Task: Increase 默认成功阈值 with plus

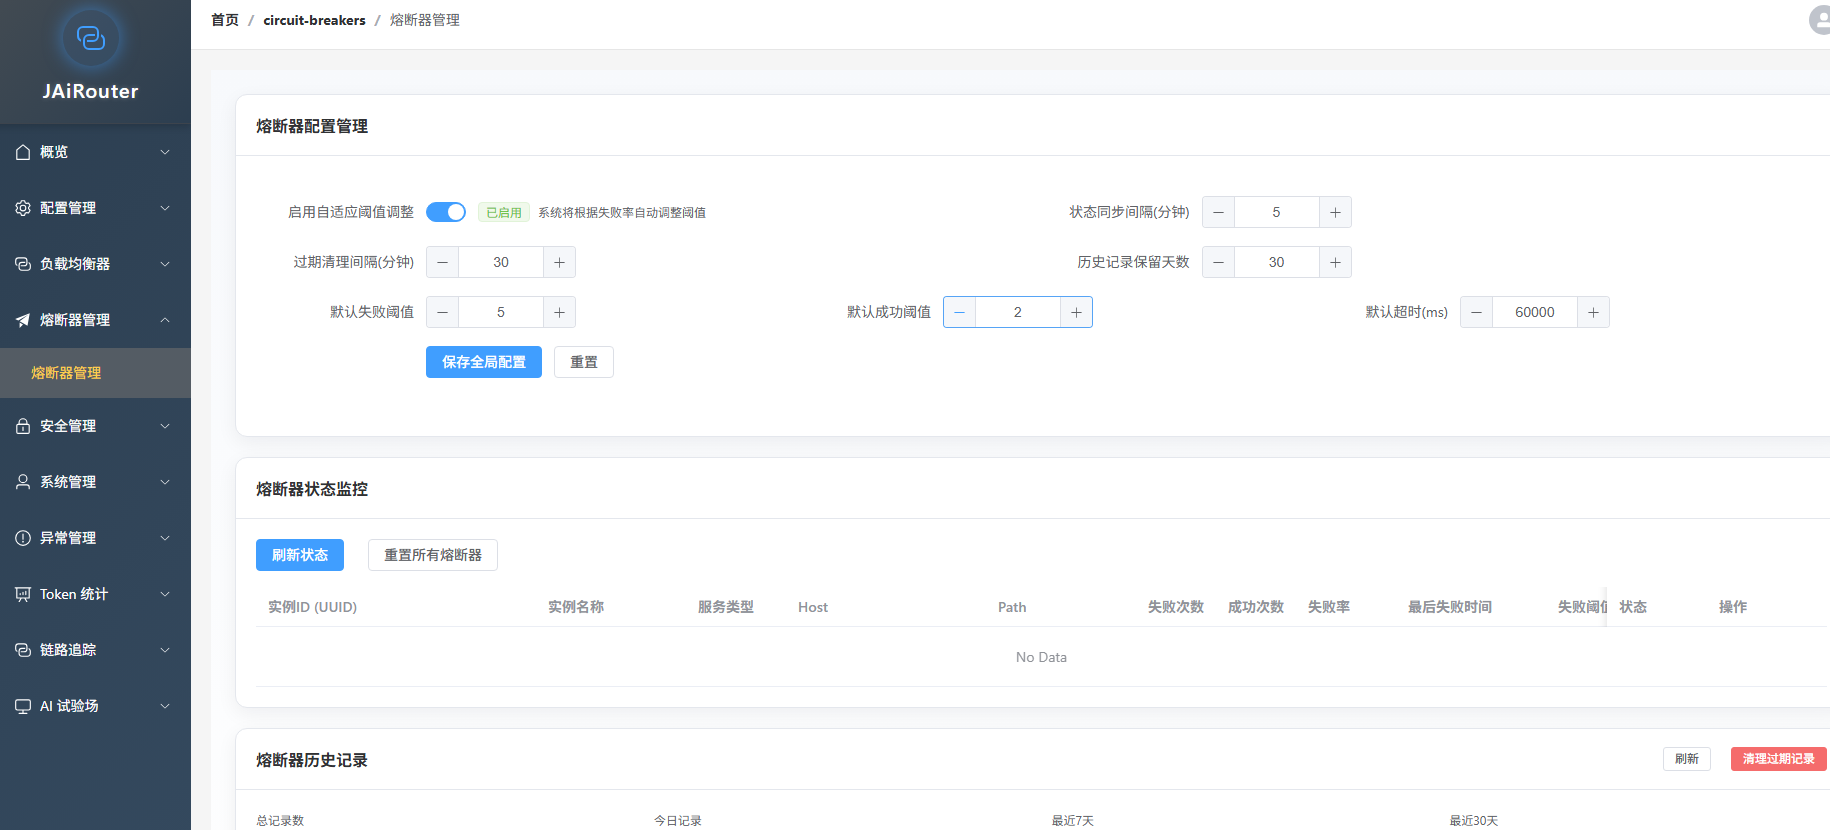Action: [1076, 312]
